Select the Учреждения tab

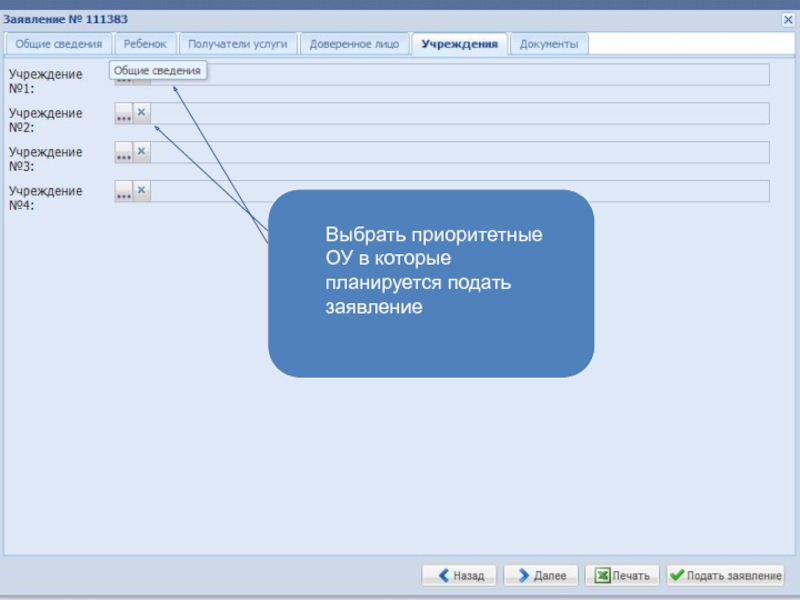pyautogui.click(x=459, y=44)
